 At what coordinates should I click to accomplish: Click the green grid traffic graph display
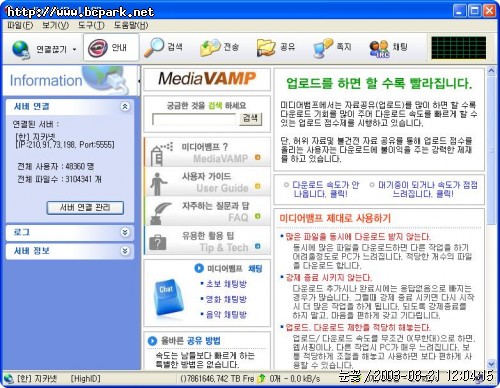point(458,48)
